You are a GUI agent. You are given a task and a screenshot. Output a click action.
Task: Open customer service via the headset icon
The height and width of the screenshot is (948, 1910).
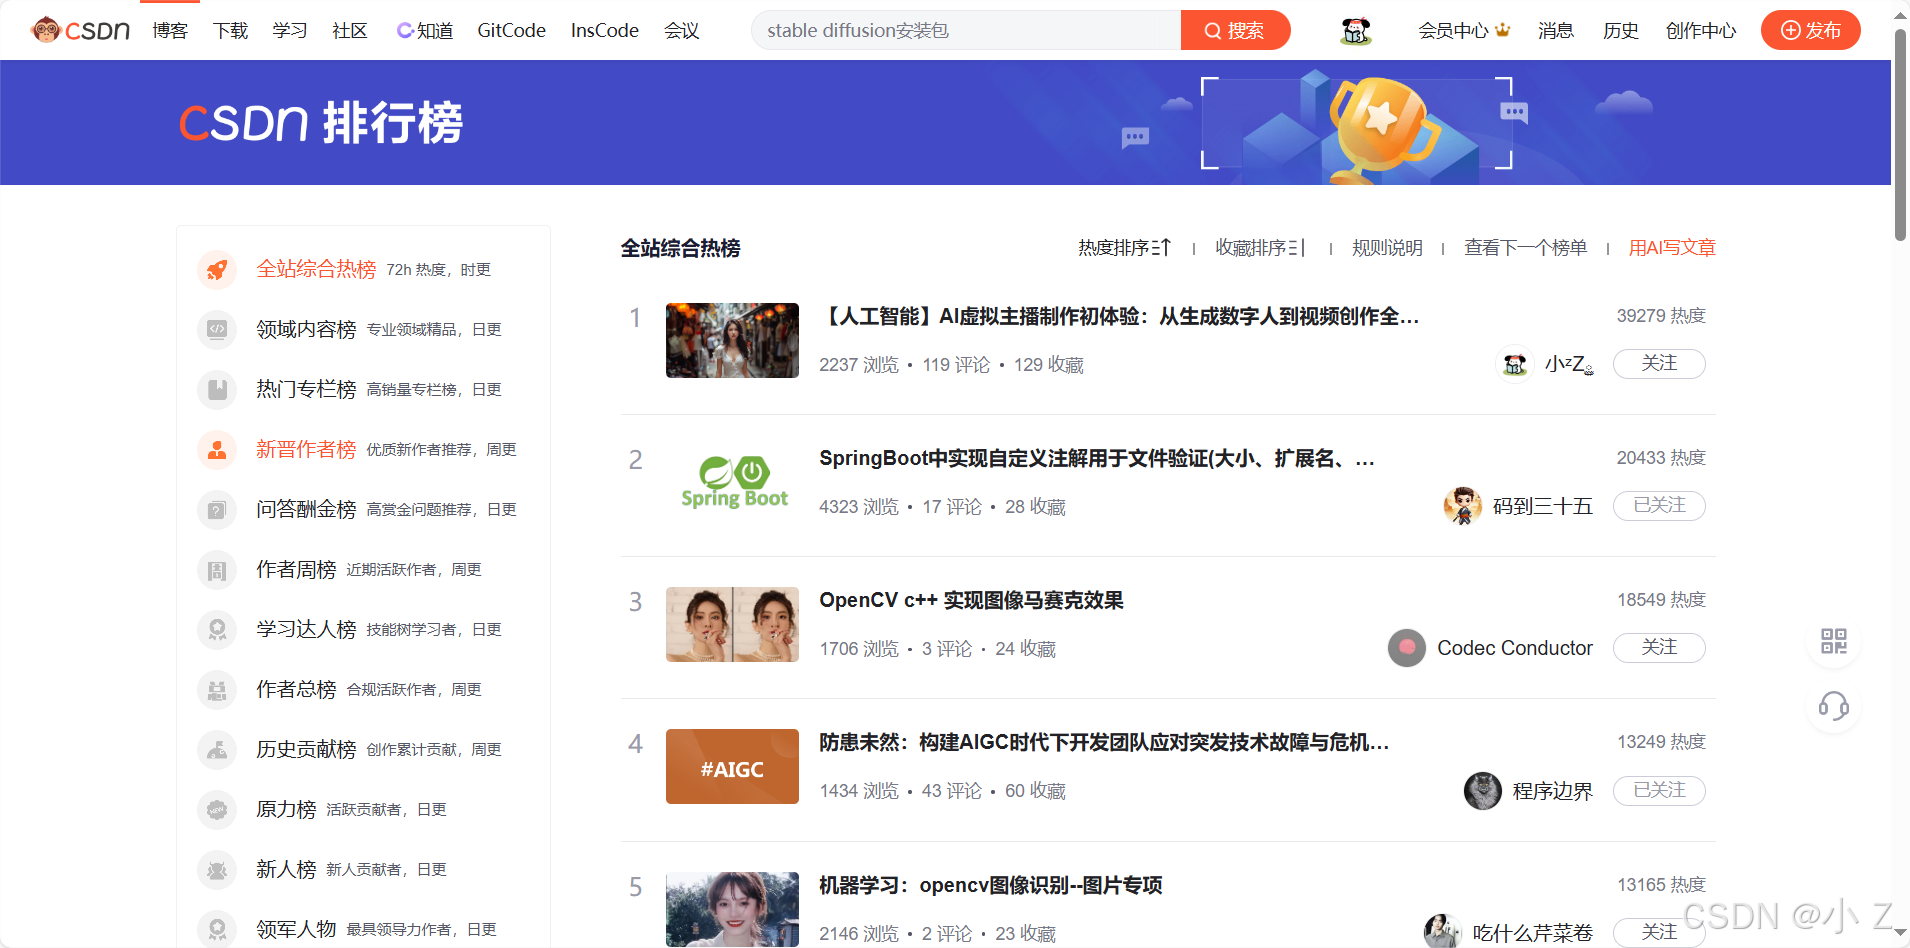coord(1834,708)
